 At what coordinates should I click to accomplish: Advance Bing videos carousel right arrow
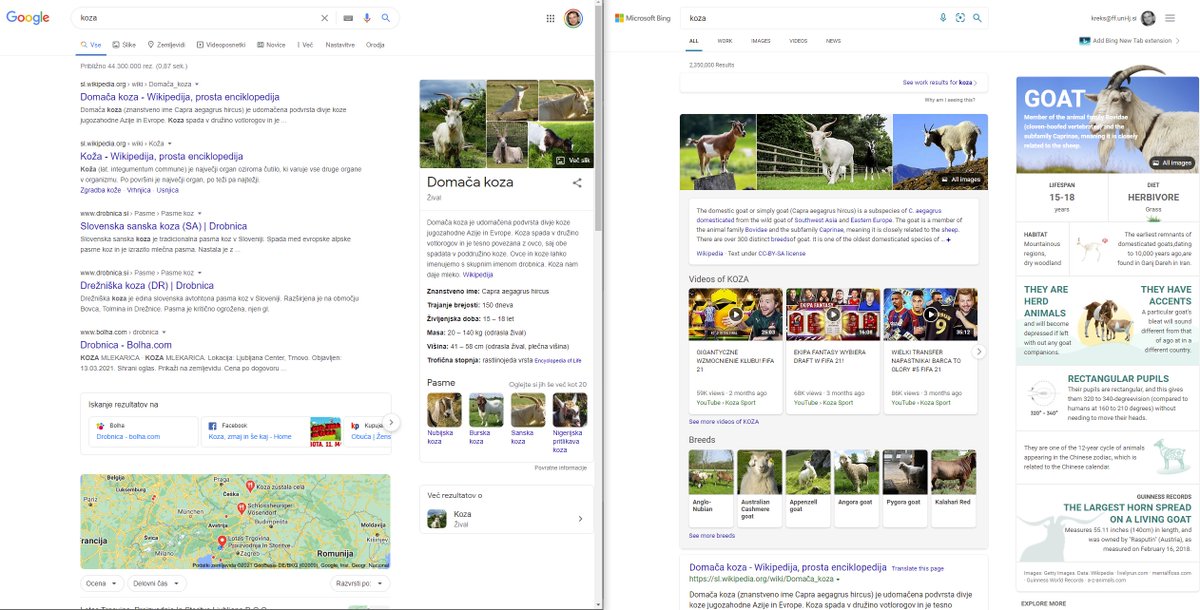(979, 351)
